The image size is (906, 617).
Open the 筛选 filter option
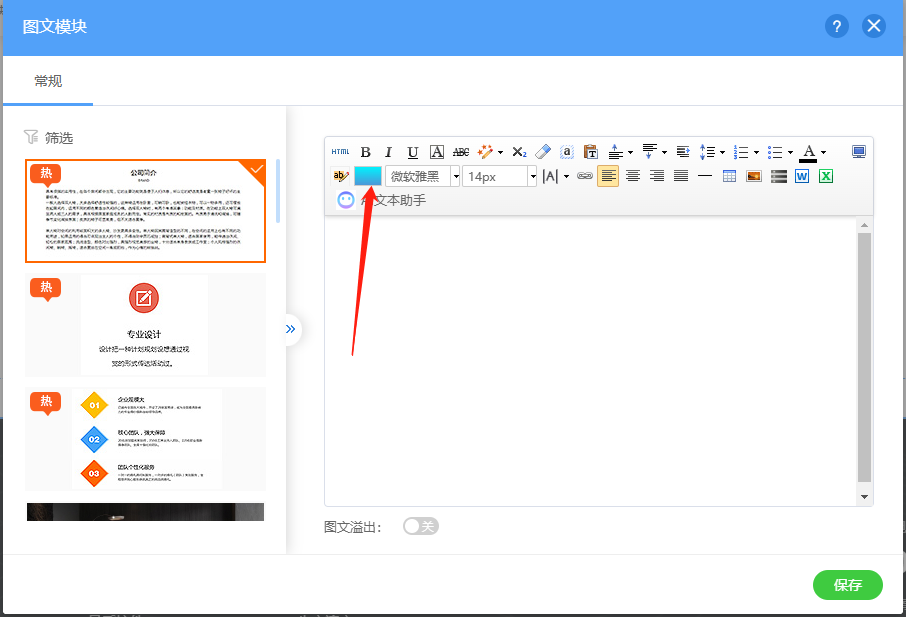pyautogui.click(x=49, y=138)
